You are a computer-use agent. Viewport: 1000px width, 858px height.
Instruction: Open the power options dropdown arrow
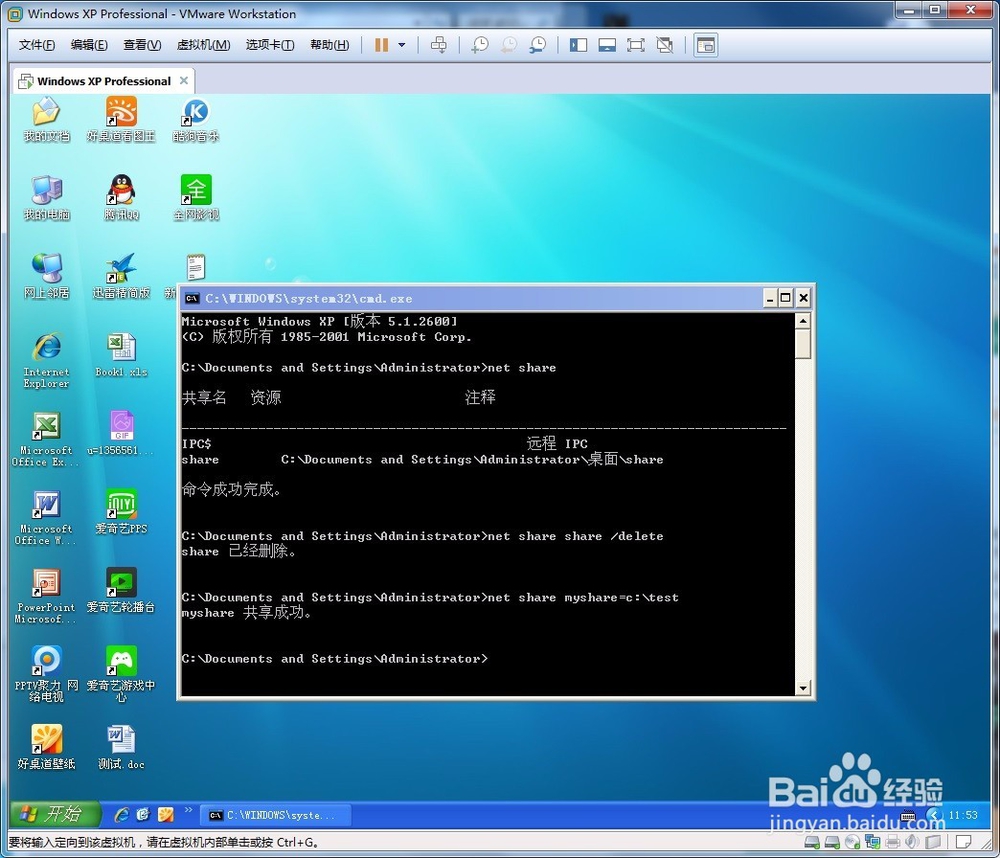(x=402, y=45)
